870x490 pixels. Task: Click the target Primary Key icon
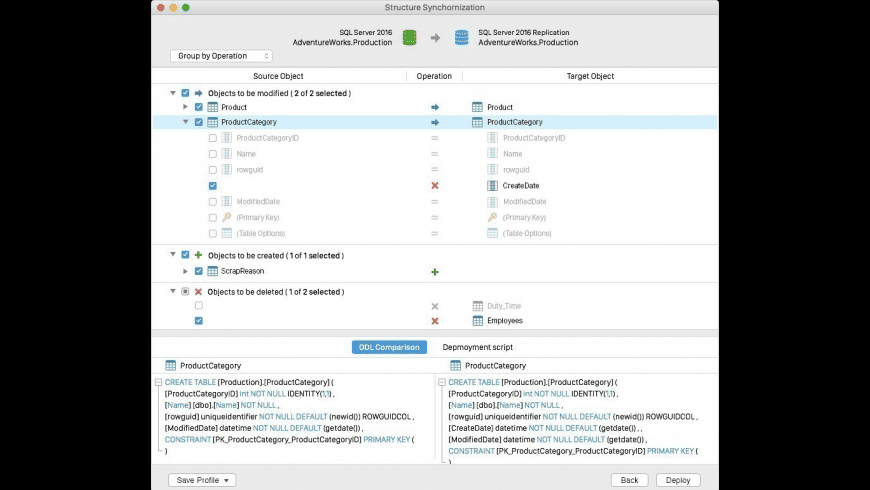tap(492, 217)
